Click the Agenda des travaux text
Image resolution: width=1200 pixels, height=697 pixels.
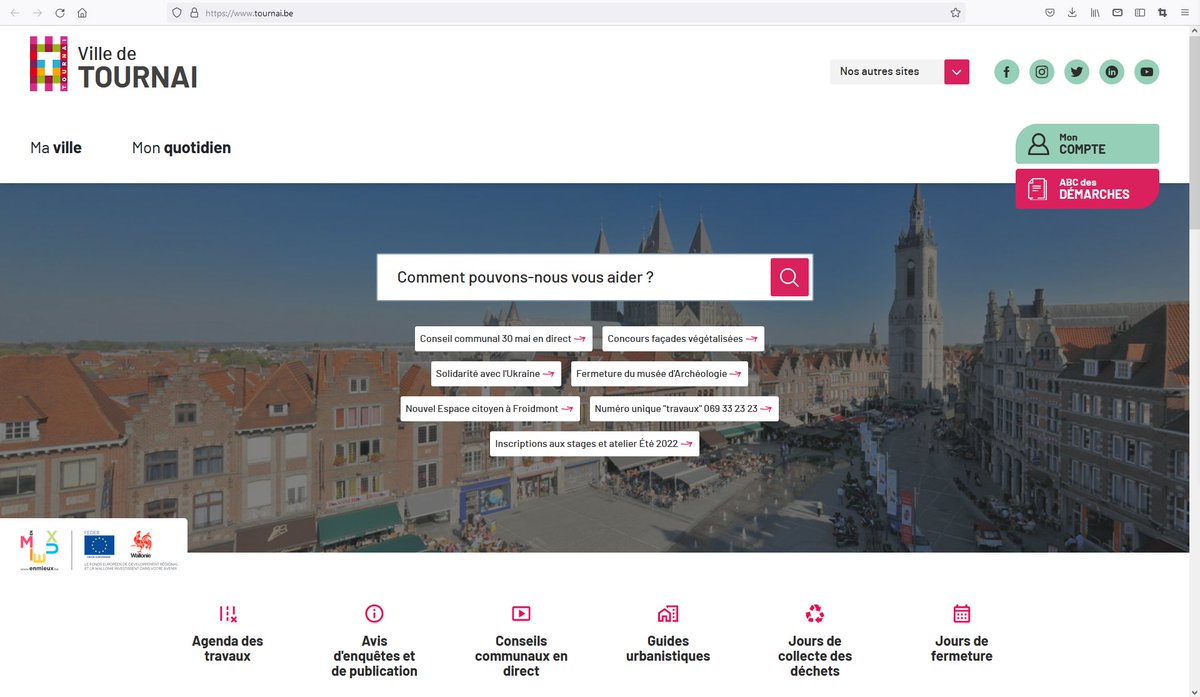click(228, 649)
